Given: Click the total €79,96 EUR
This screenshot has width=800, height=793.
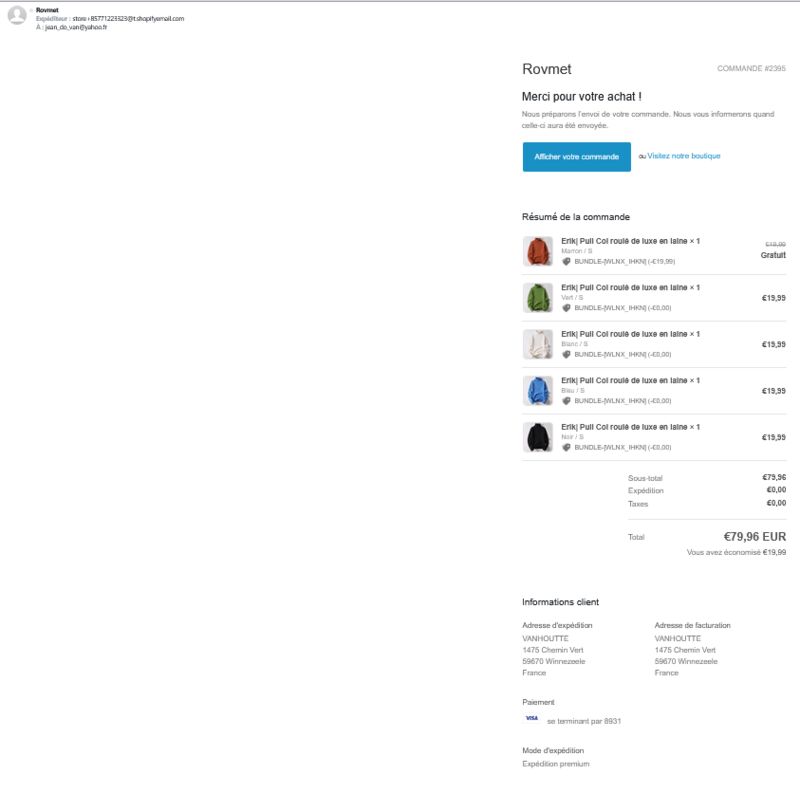Looking at the screenshot, I should tap(755, 537).
